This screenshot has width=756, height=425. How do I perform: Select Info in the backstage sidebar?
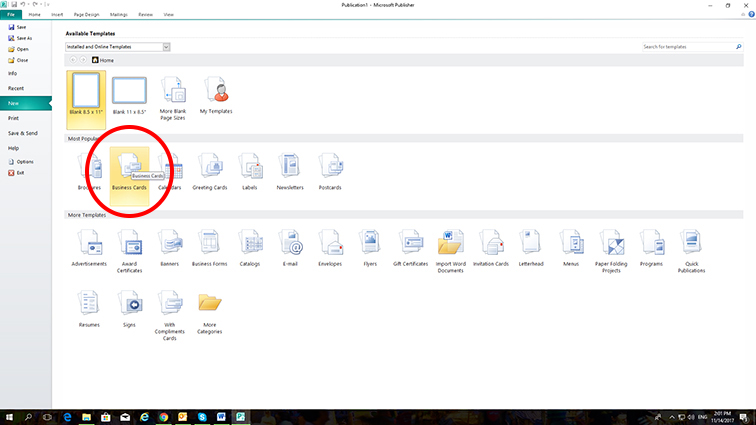[x=13, y=73]
